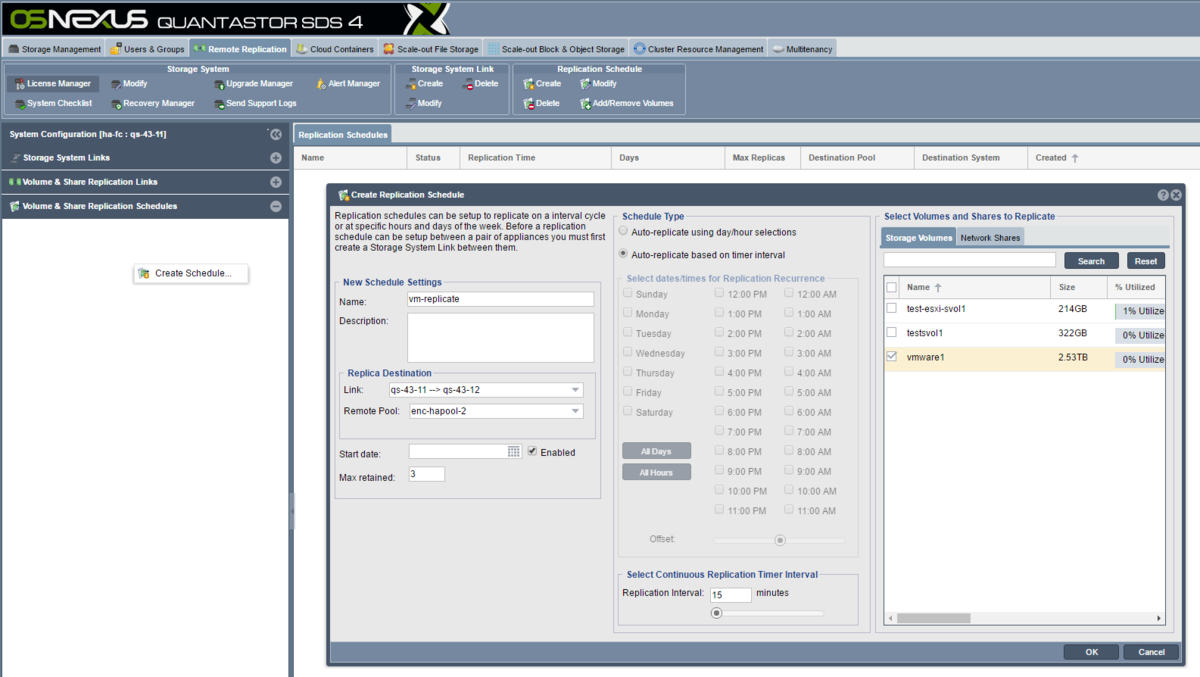
Task: Open Cluster Resource Management tab
Action: click(699, 49)
